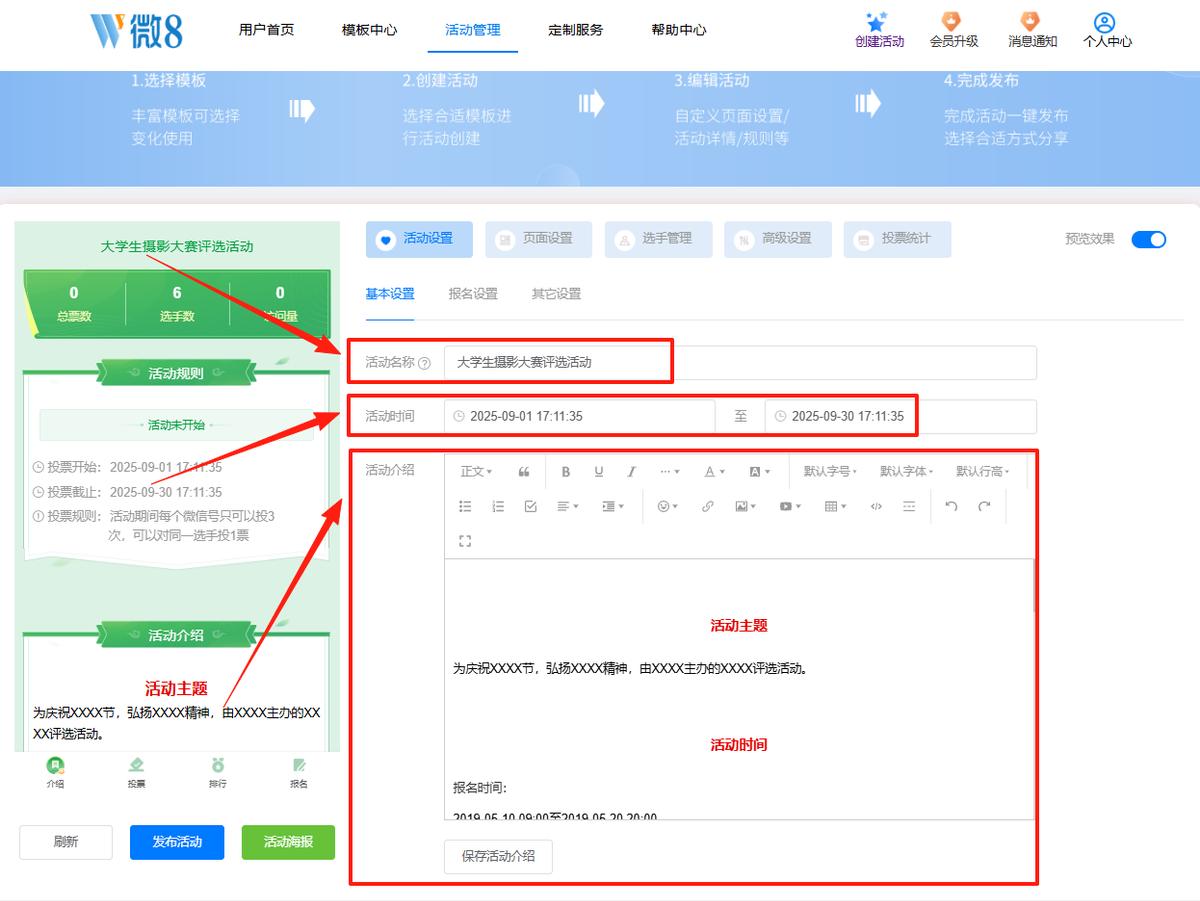Open the insert video dropdown
This screenshot has height=901, width=1200.
coord(790,507)
